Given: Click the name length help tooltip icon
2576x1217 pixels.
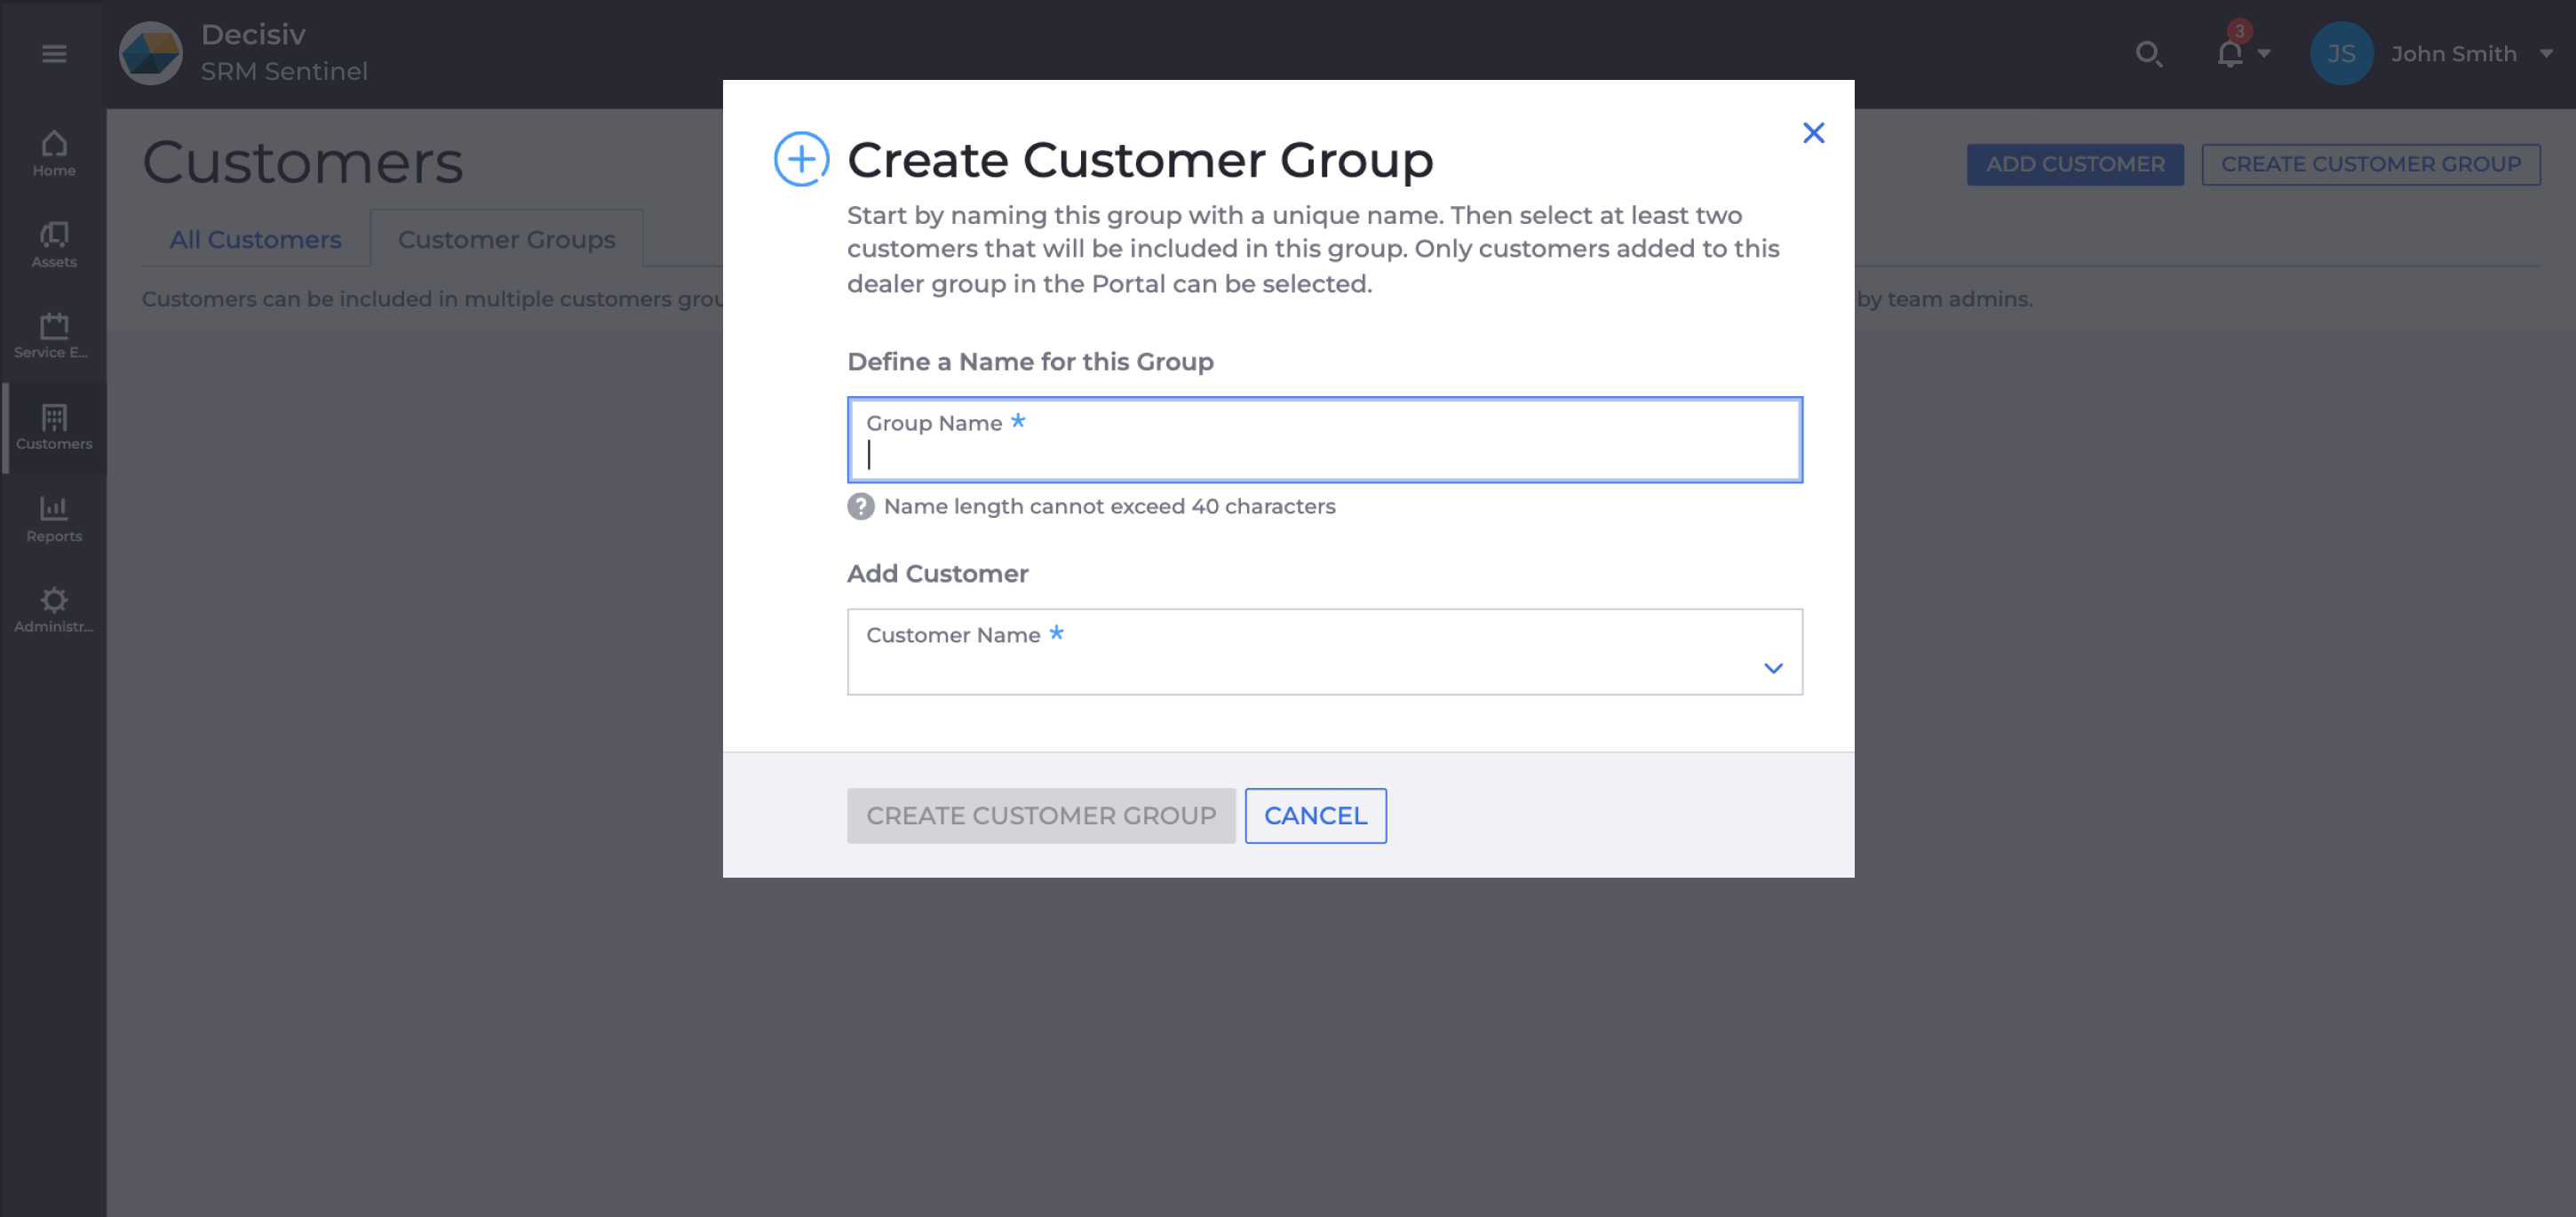Looking at the screenshot, I should click(861, 507).
